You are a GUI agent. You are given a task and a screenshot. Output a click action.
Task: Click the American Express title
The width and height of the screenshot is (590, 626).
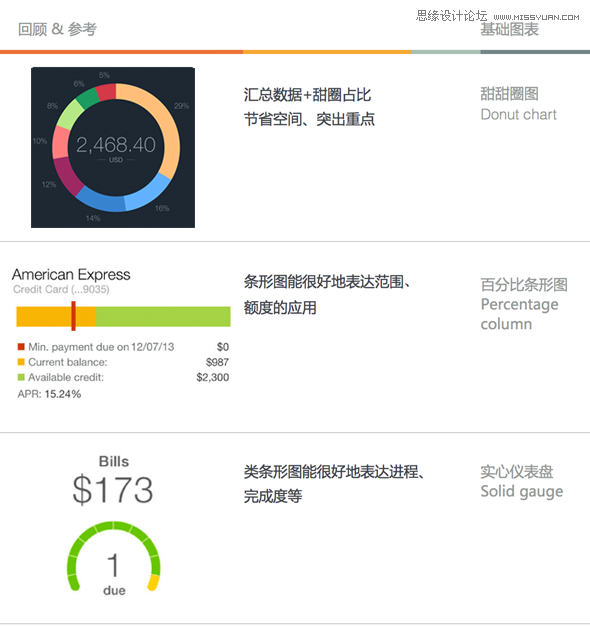[x=71, y=274]
